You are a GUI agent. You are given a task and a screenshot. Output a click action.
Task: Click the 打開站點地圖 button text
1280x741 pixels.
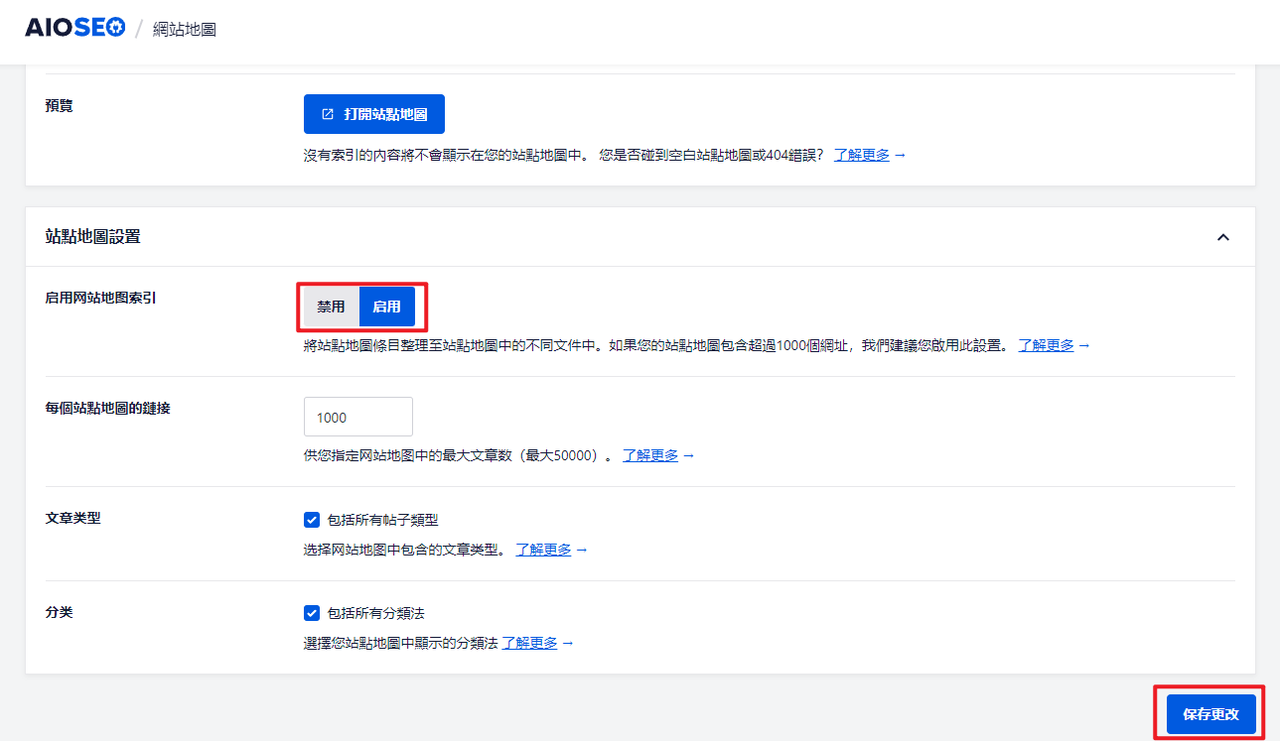(385, 115)
